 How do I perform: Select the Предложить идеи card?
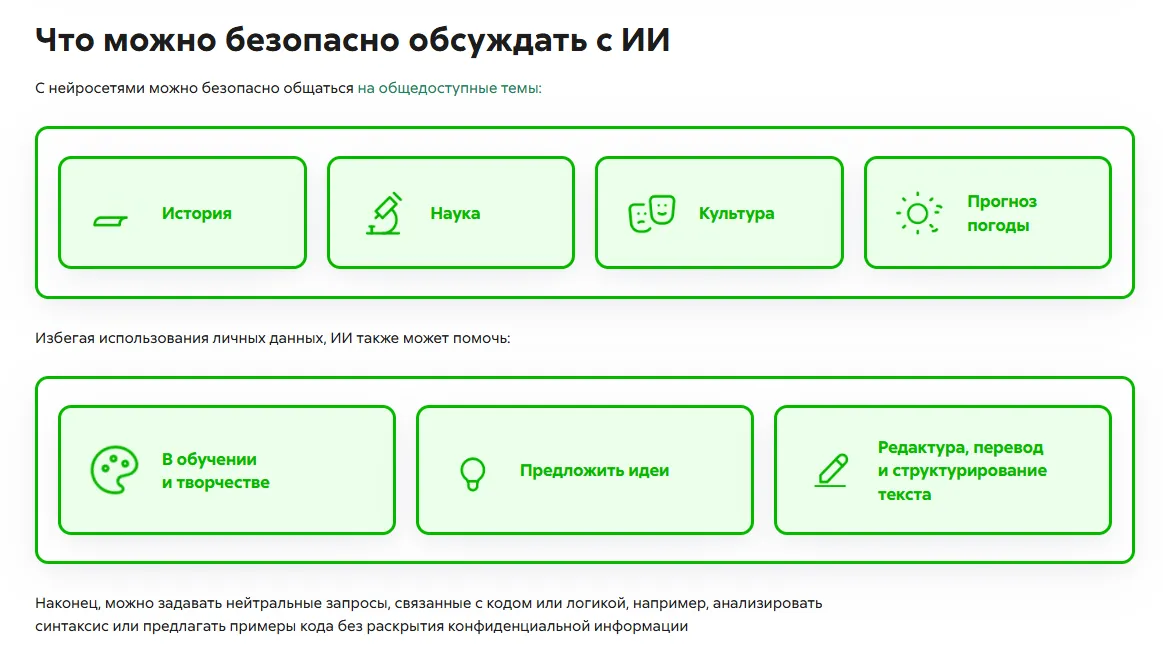[x=585, y=469]
